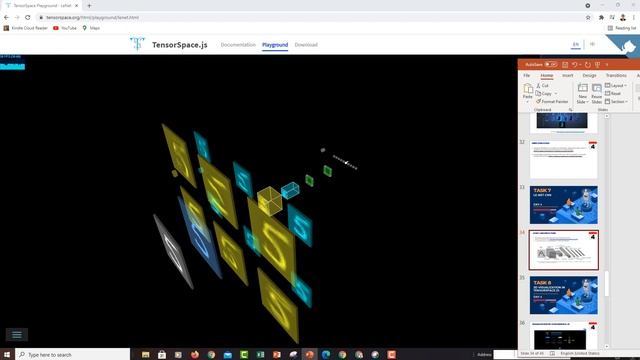Switch to the Home ribbon tab

(547, 76)
